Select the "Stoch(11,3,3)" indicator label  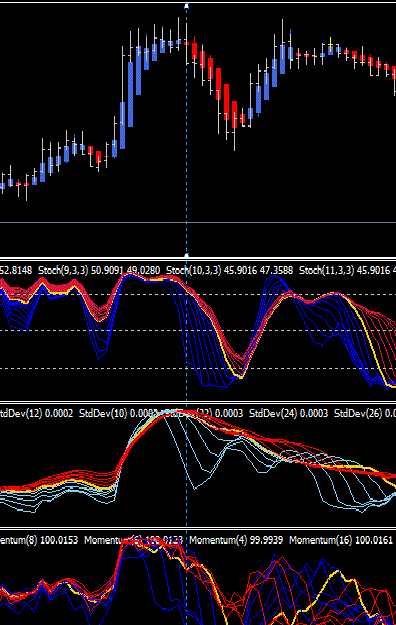tap(327, 270)
